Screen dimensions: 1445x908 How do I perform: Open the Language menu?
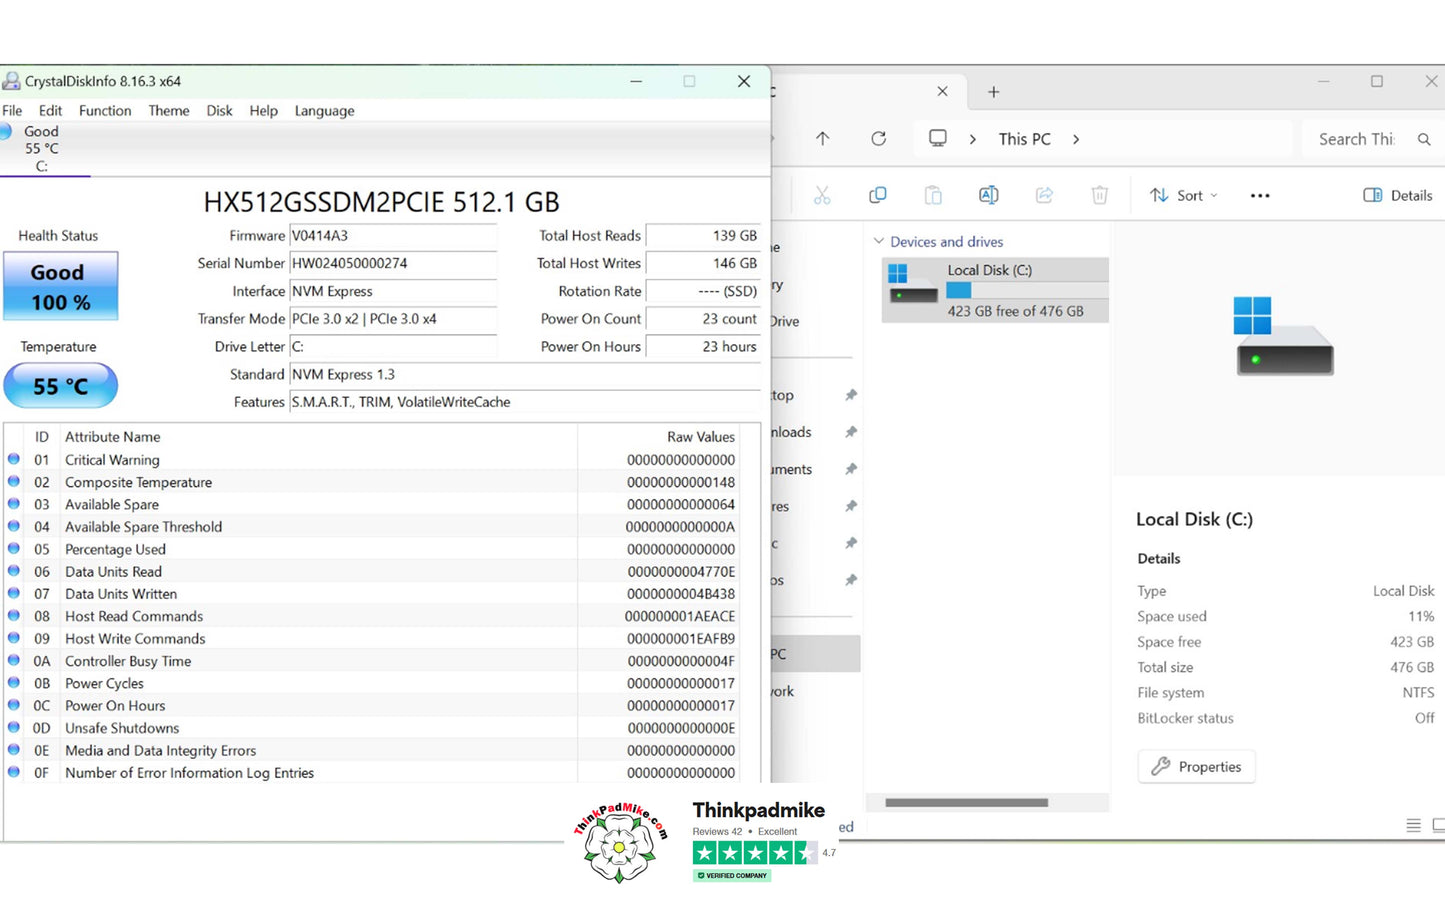click(x=324, y=111)
